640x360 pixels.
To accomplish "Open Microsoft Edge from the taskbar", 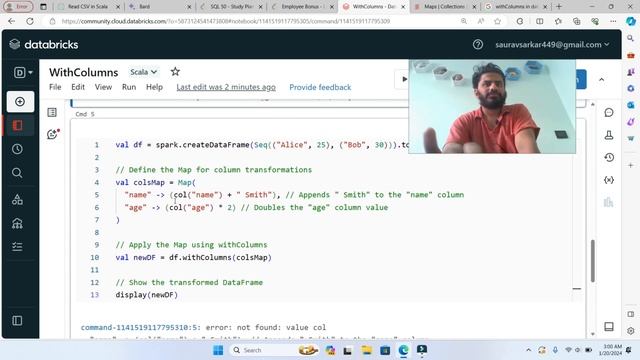I will click(403, 350).
